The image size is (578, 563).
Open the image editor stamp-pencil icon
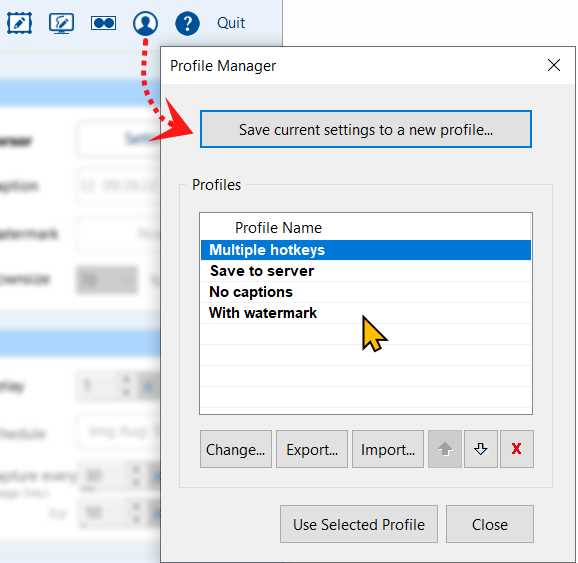click(x=20, y=23)
